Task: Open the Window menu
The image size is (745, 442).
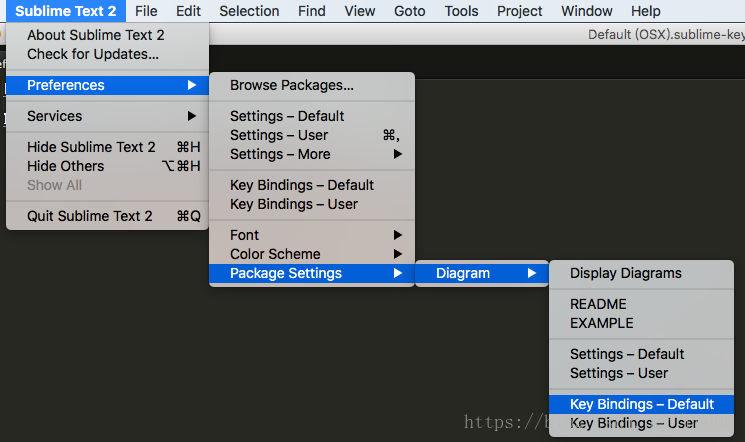Action: coord(586,11)
